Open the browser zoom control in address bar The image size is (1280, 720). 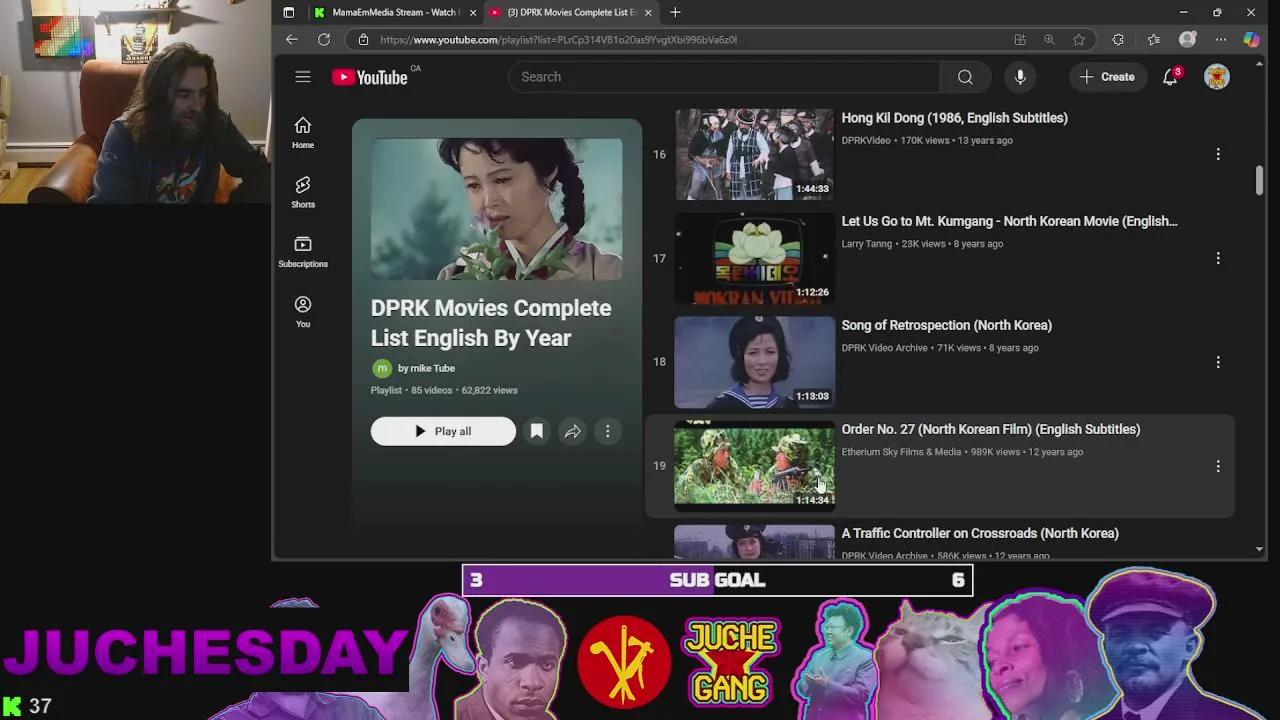1049,40
